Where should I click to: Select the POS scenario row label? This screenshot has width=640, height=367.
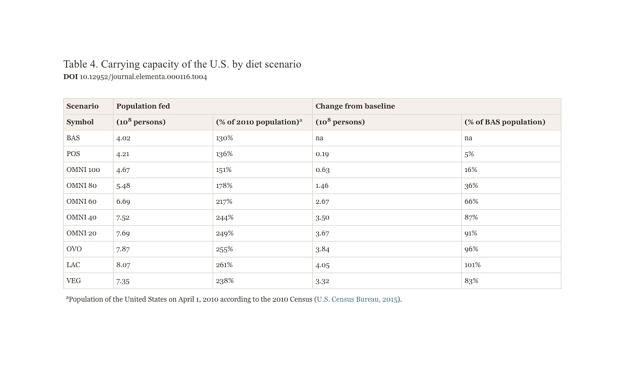click(73, 154)
